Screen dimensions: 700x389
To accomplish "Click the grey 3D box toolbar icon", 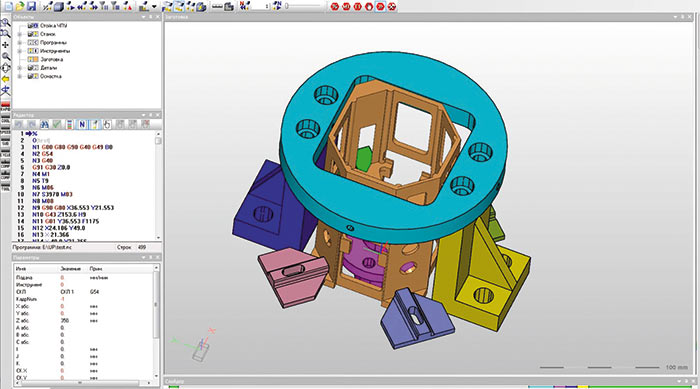I will tap(59, 6).
